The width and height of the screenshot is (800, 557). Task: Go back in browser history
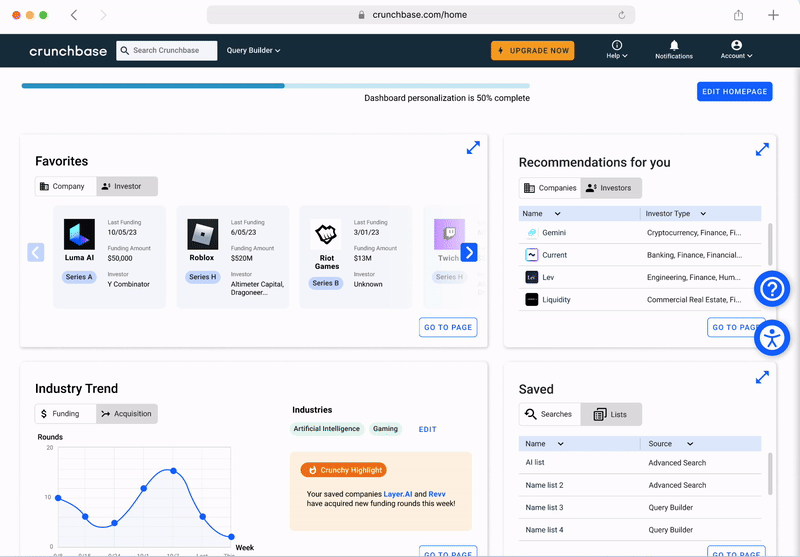click(74, 15)
